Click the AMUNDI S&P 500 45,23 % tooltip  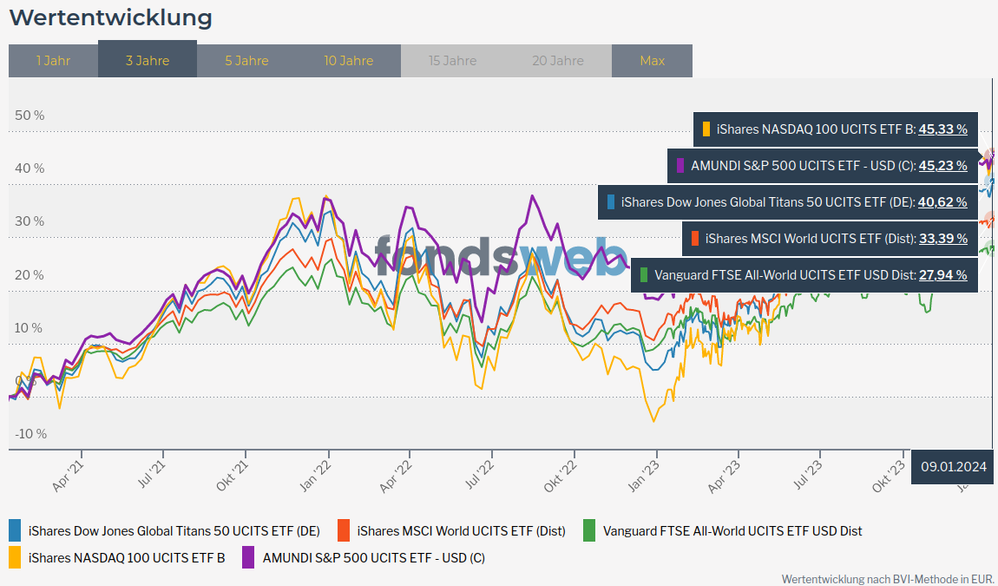pyautogui.click(x=821, y=165)
